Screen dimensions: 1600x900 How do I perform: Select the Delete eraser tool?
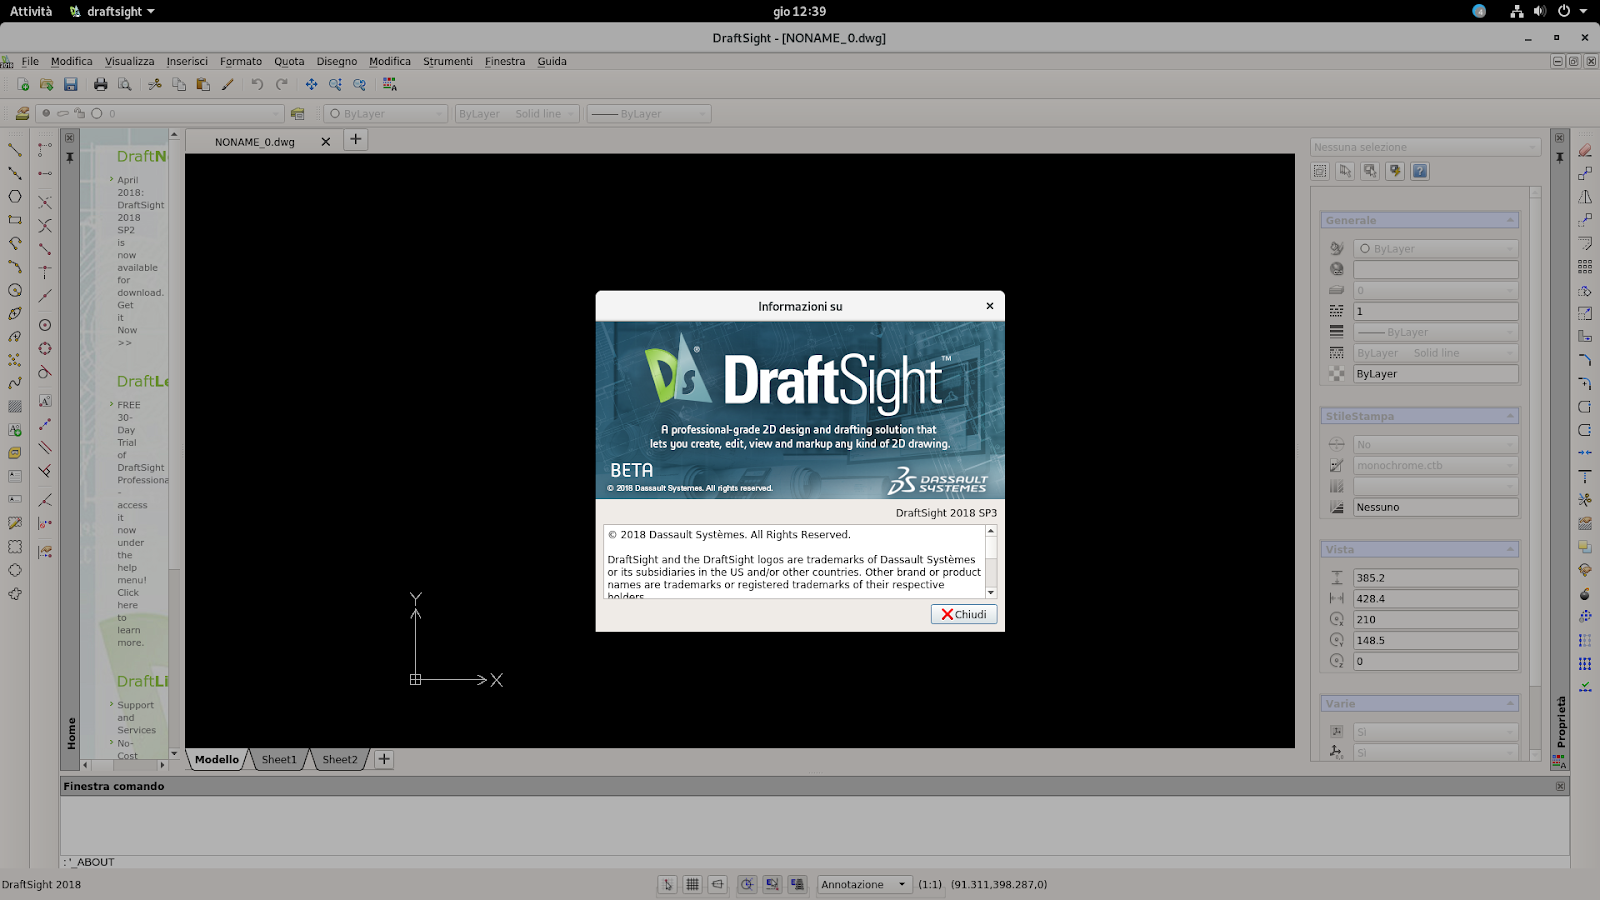click(x=1585, y=150)
